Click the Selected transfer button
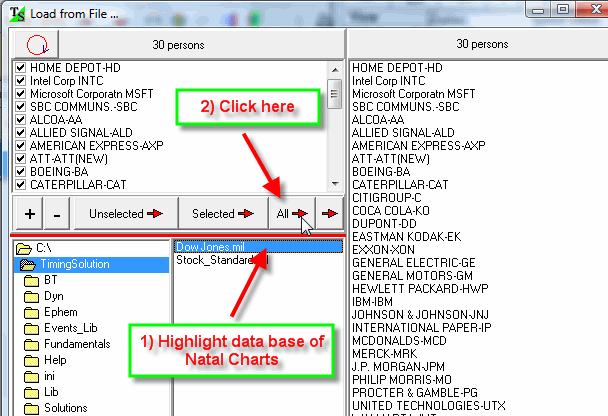The width and height of the screenshot is (608, 416). (x=222, y=213)
